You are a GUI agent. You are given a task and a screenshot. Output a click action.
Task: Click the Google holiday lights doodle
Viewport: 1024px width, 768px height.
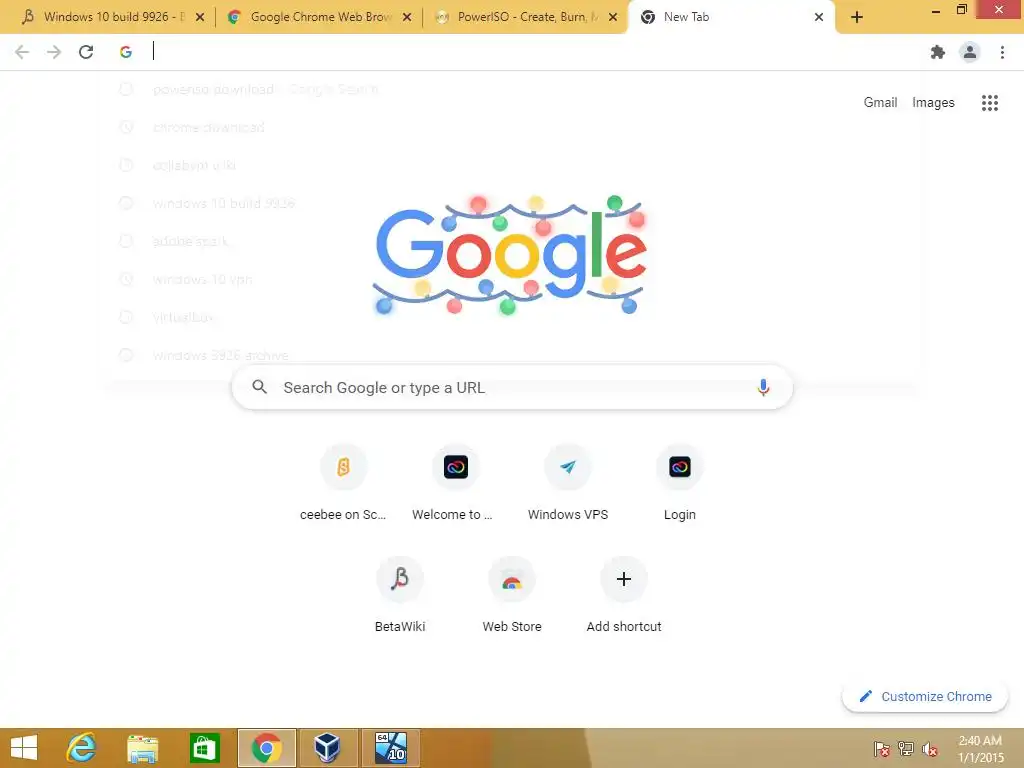(x=511, y=255)
